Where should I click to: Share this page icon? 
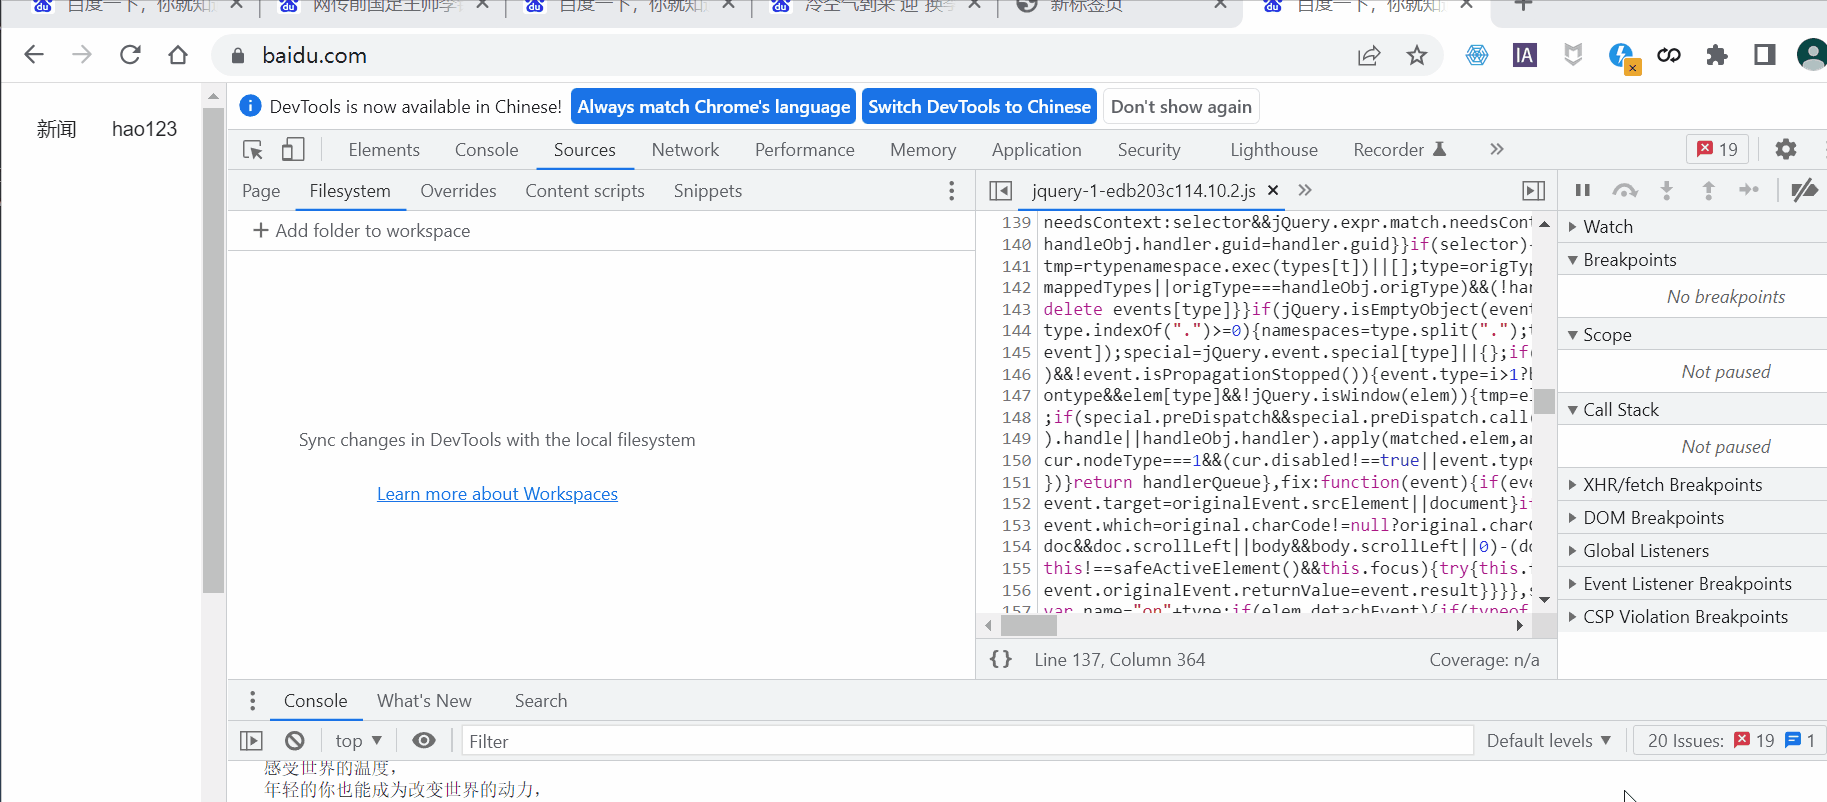[x=1369, y=56]
